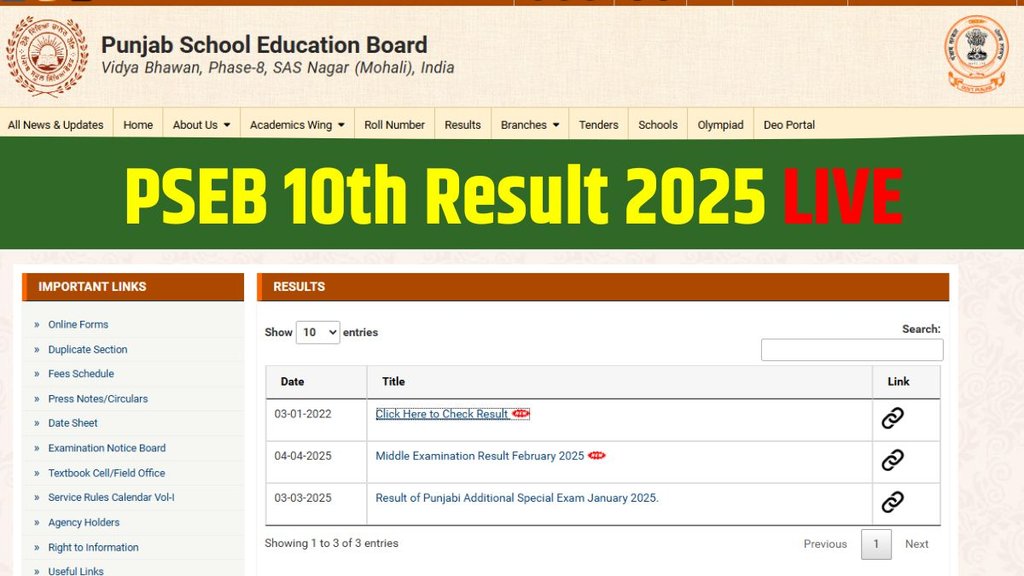Open link icon for Click Here to Check Result row
Screen dimensions: 1024x576
[892, 418]
